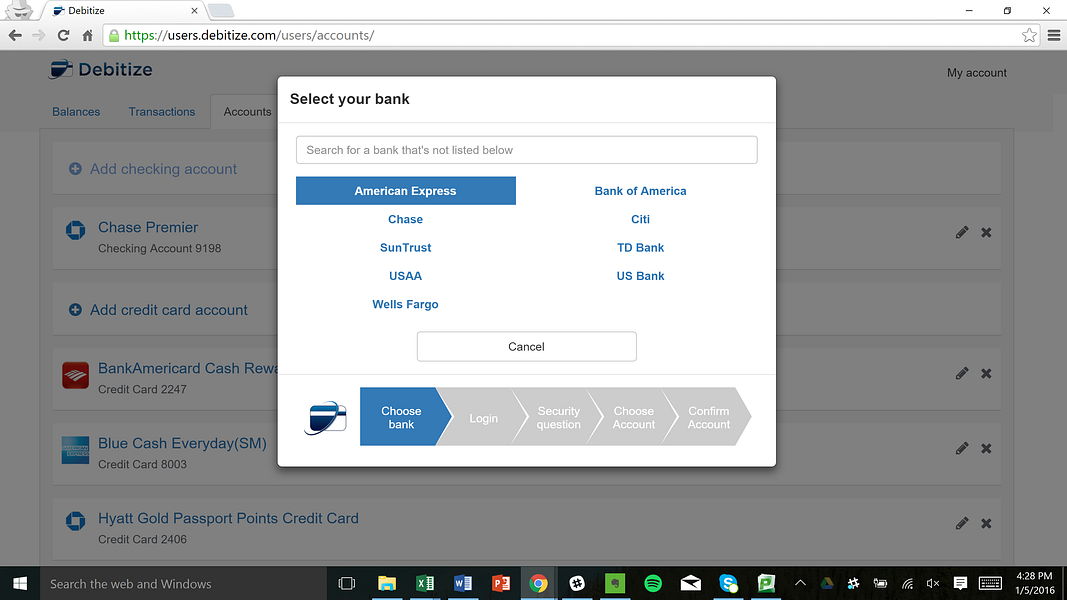Open Hyatt Gold Passport Points Credit Card
The image size is (1067, 600).
click(x=228, y=518)
